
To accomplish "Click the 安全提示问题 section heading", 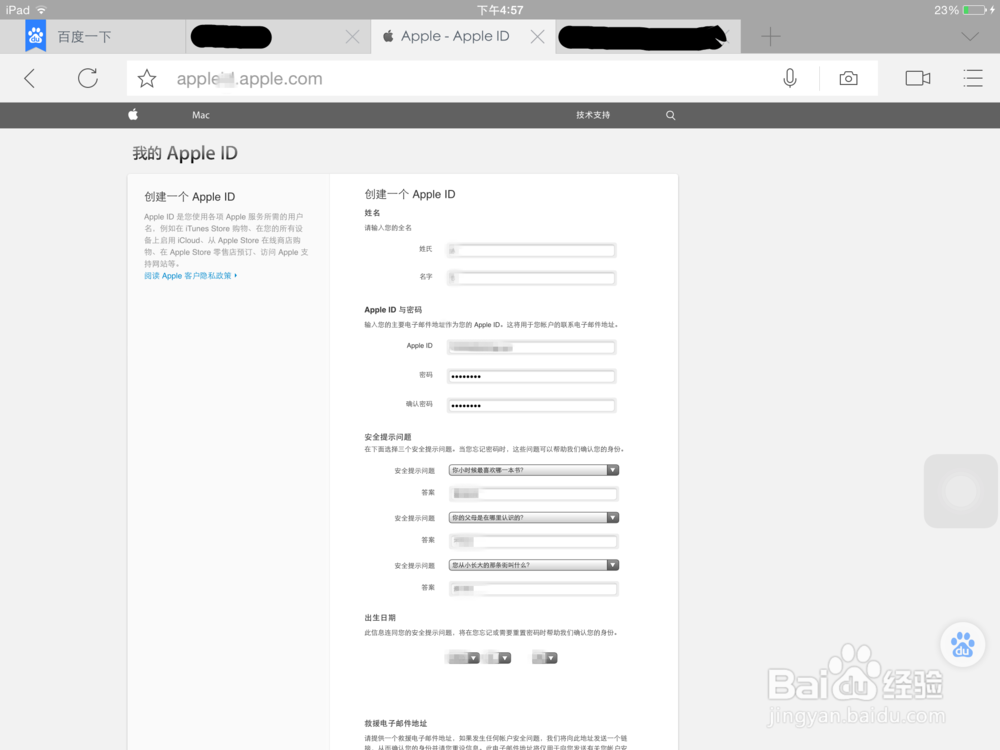I will pos(388,437).
